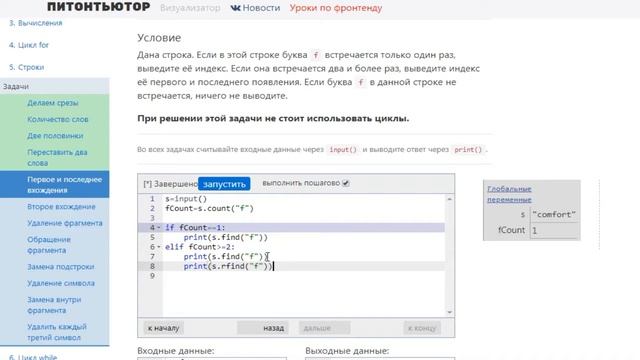Click line 8 print(s.rfind("f"))

point(228,266)
